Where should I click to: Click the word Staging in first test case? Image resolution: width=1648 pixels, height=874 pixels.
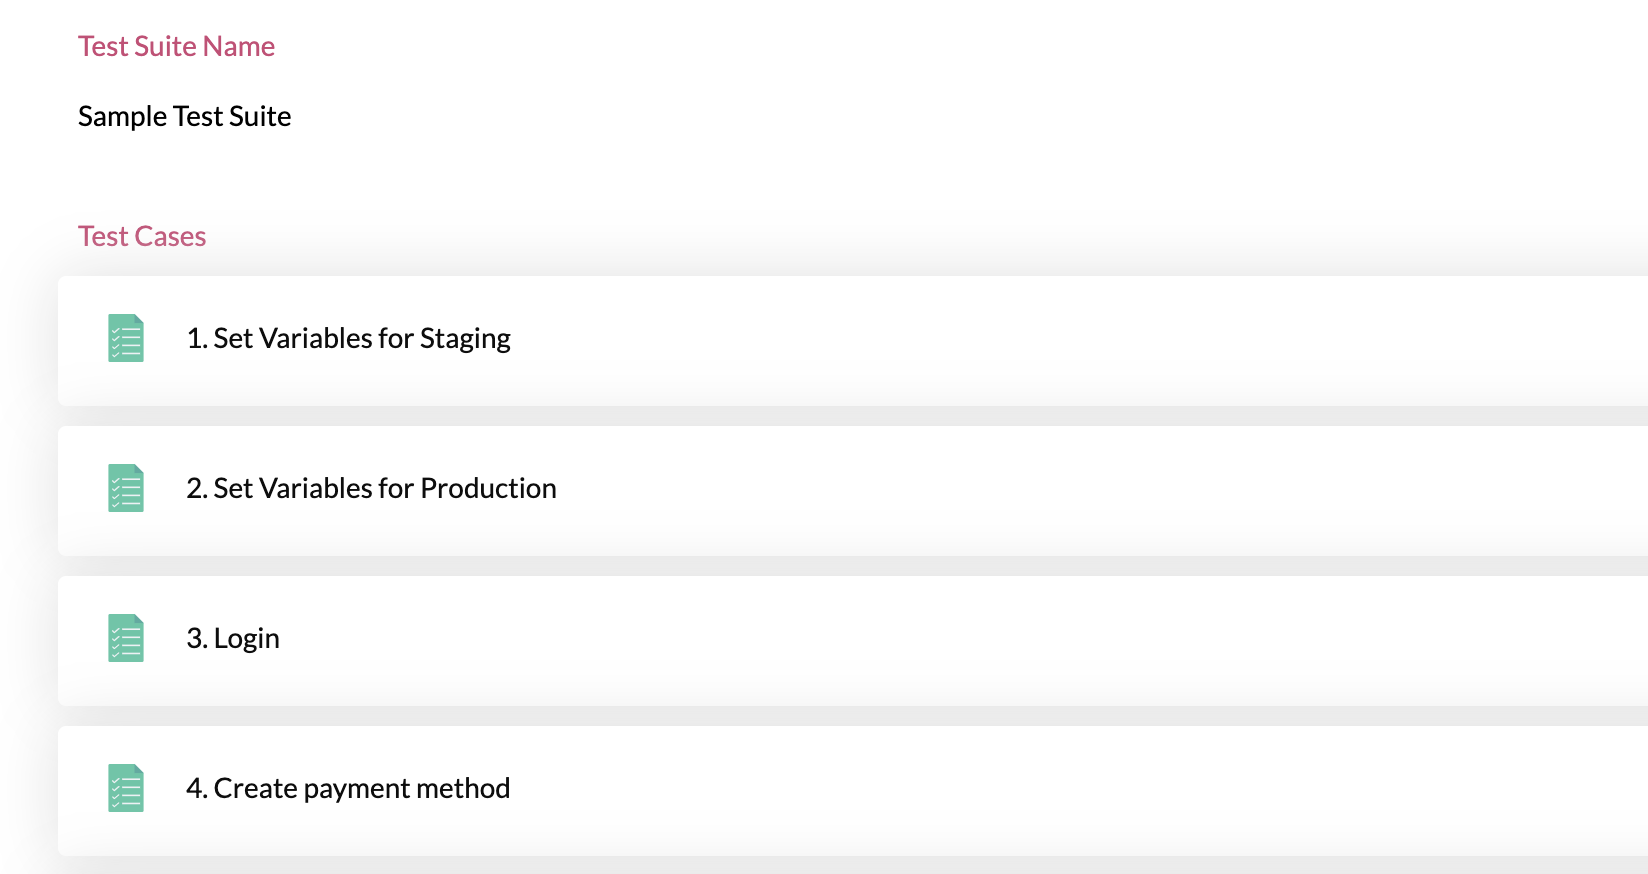click(465, 339)
